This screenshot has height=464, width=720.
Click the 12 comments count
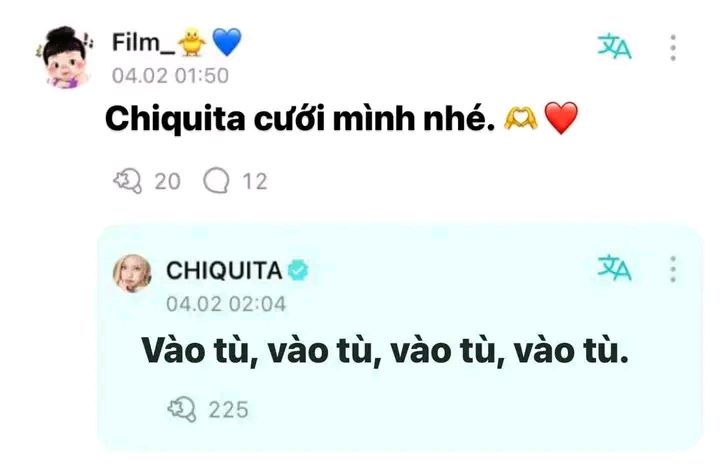255,181
